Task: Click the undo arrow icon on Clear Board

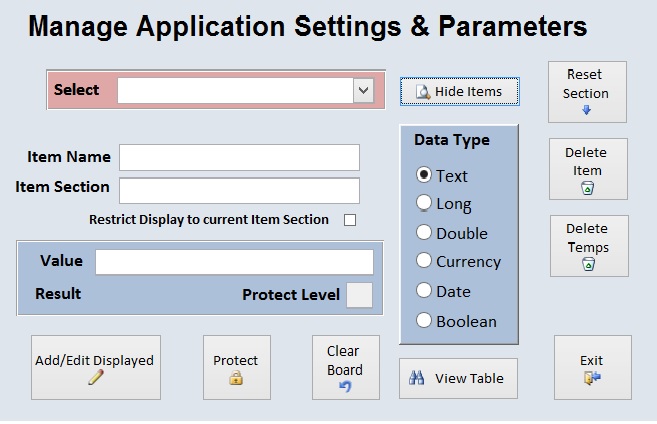Action: (345, 386)
